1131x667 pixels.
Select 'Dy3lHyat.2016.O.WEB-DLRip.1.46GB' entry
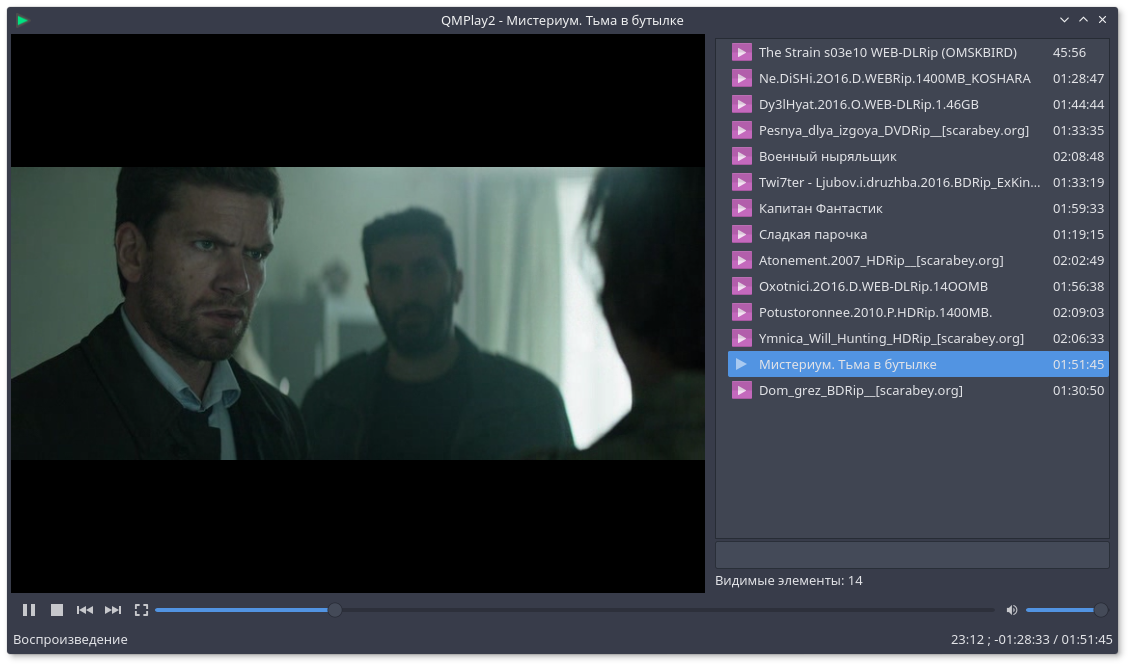[918, 105]
